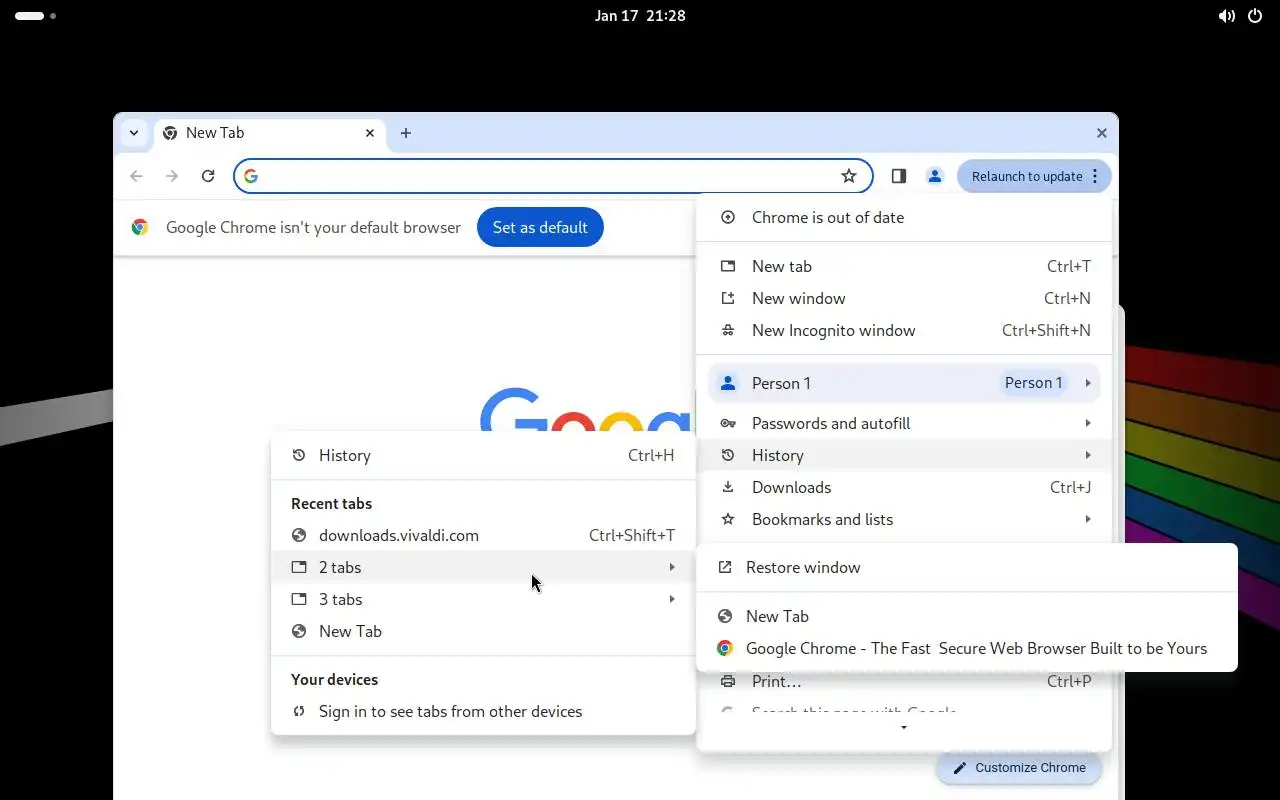This screenshot has width=1280, height=800.
Task: Close the New Tab tab with its X
Action: (370, 133)
